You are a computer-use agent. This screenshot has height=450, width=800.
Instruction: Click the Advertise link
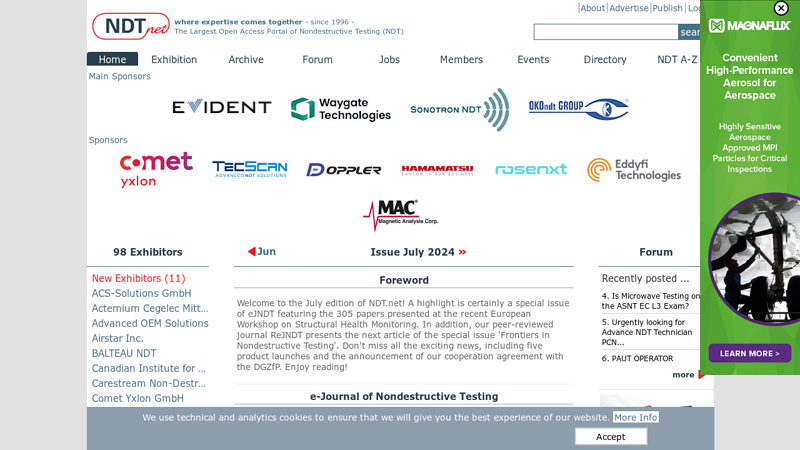(629, 8)
